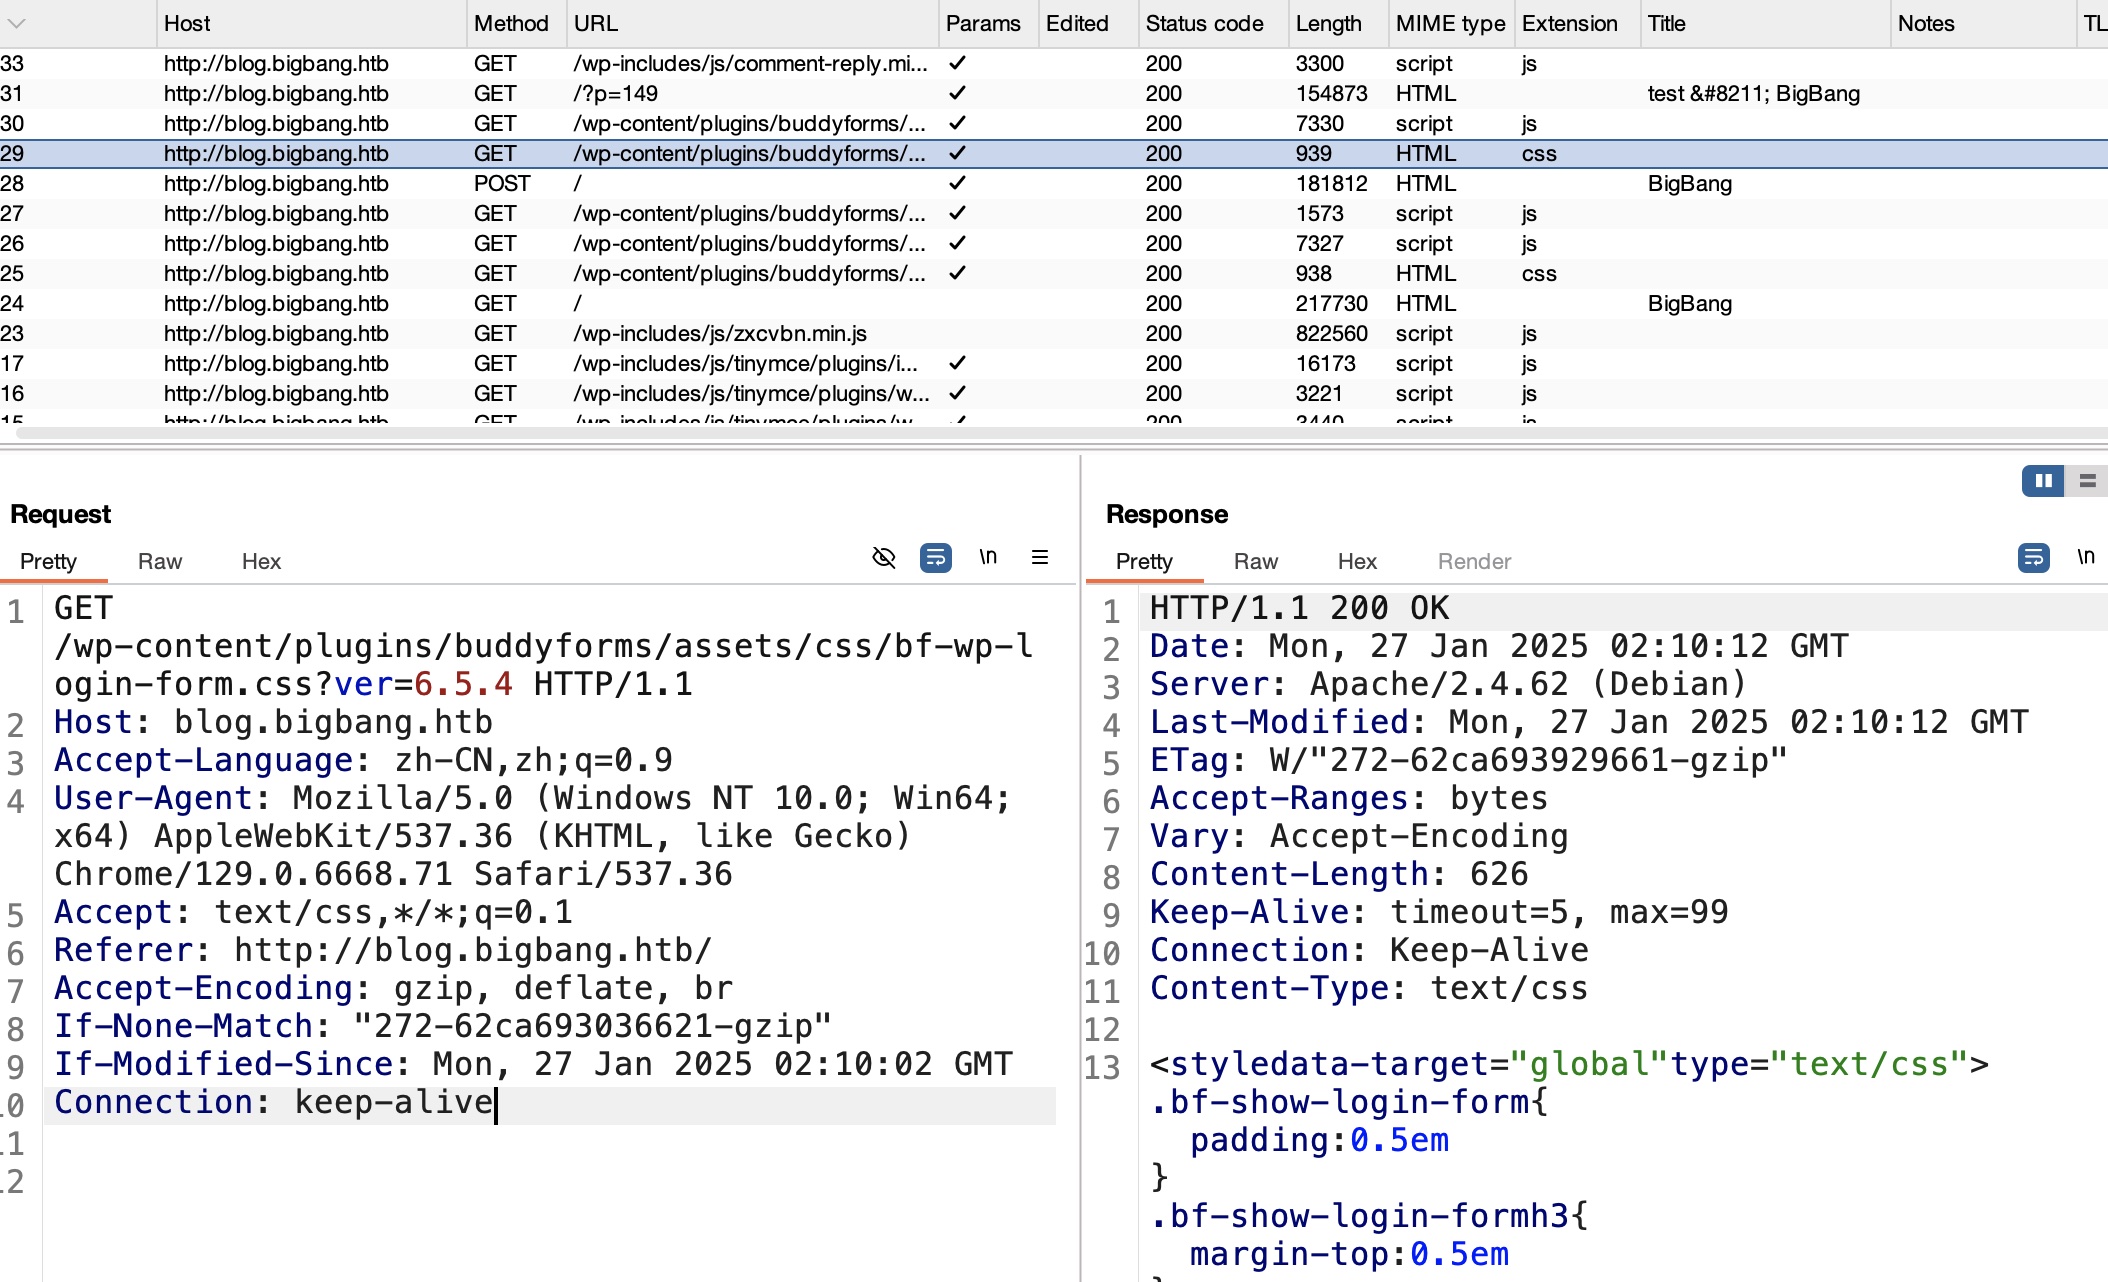Image resolution: width=2108 pixels, height=1282 pixels.
Task: Expand the sort dropdown chevron in table header
Action: 16,23
